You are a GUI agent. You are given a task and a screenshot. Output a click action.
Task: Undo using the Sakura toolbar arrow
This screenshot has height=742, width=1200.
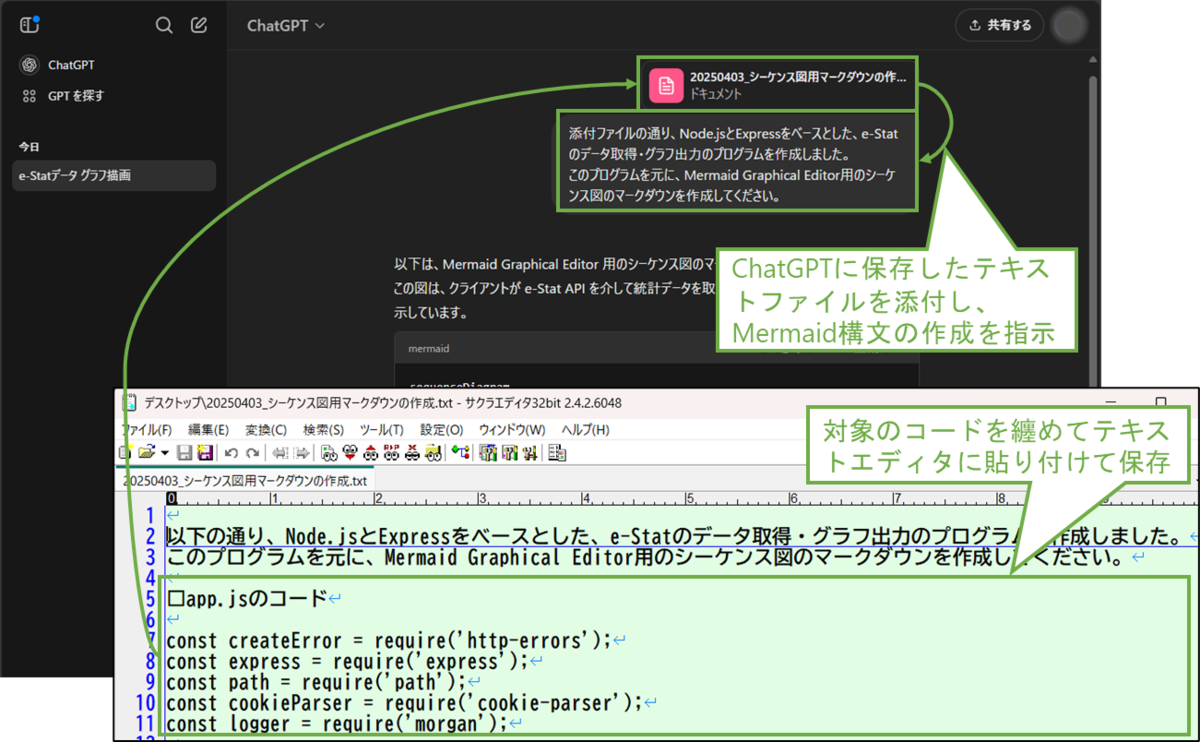tap(231, 453)
